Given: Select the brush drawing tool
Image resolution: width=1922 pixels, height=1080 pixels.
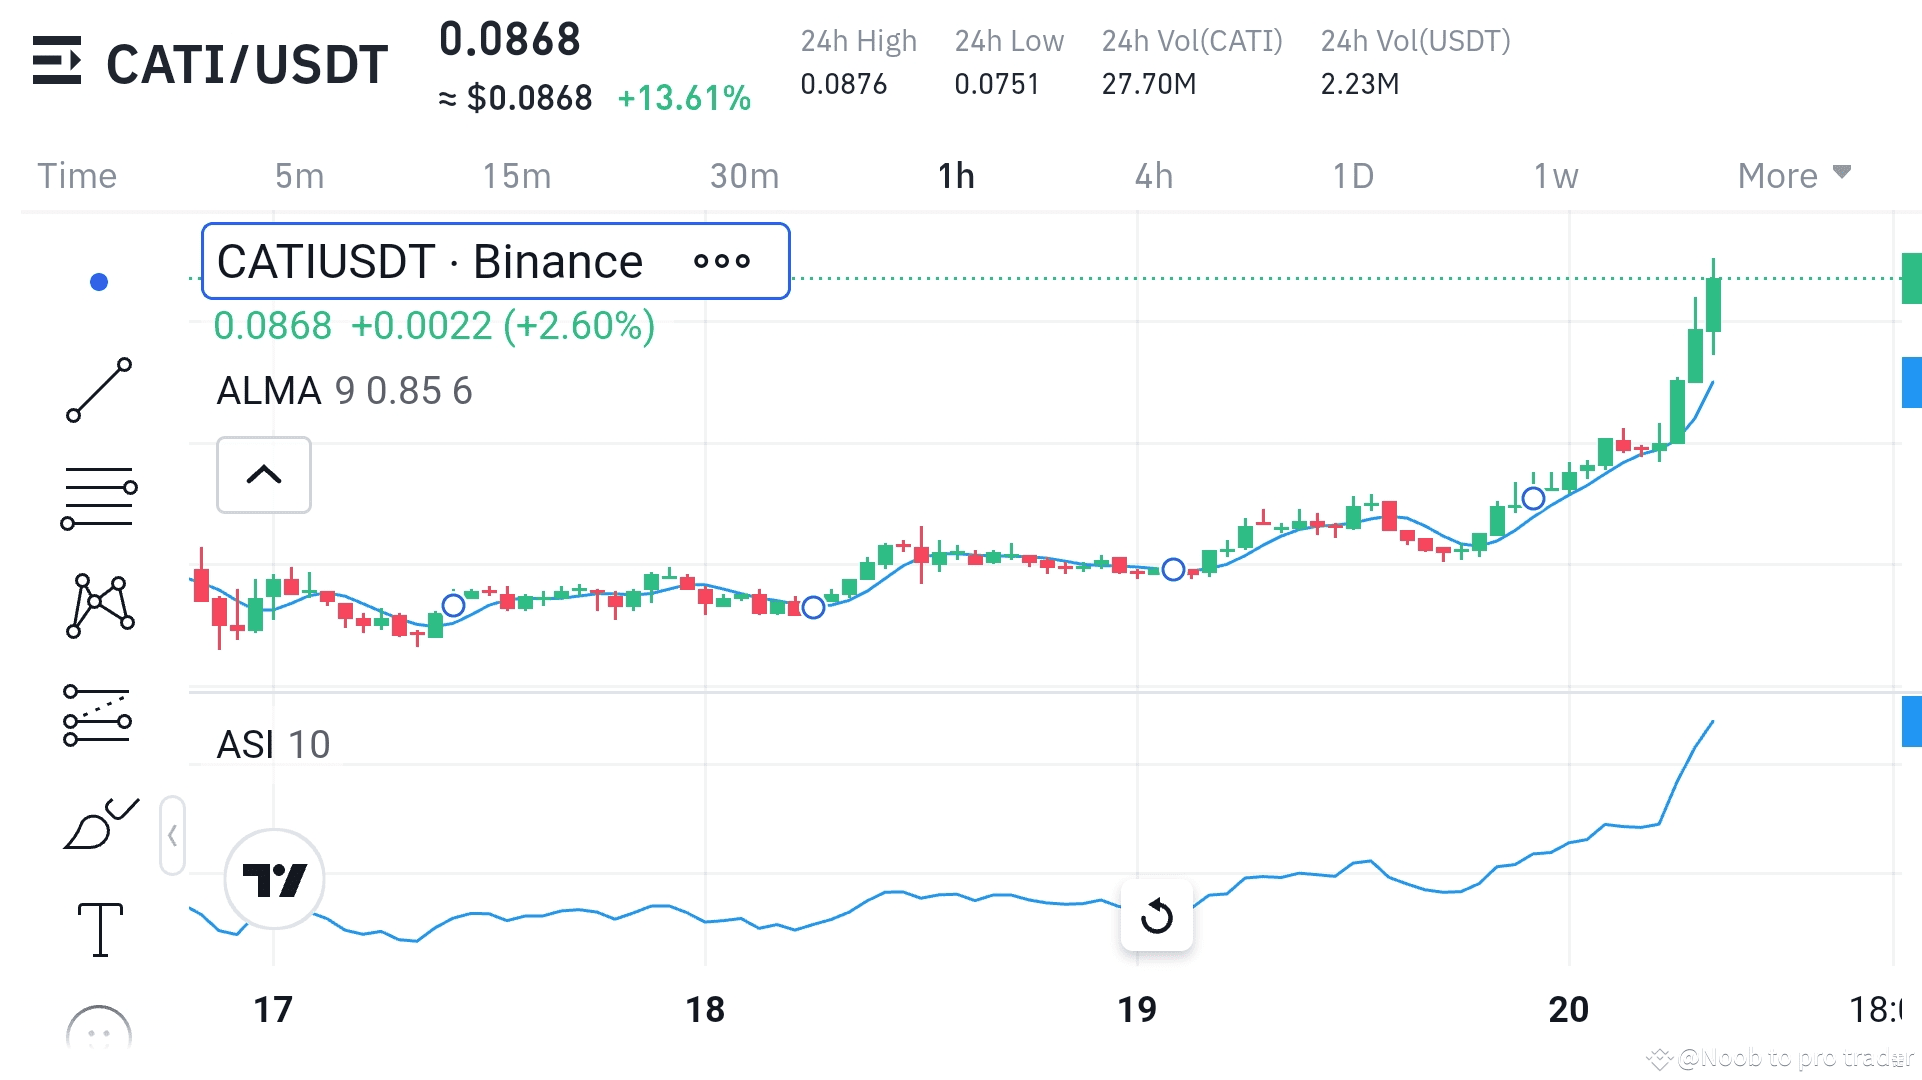Looking at the screenshot, I should [99, 824].
